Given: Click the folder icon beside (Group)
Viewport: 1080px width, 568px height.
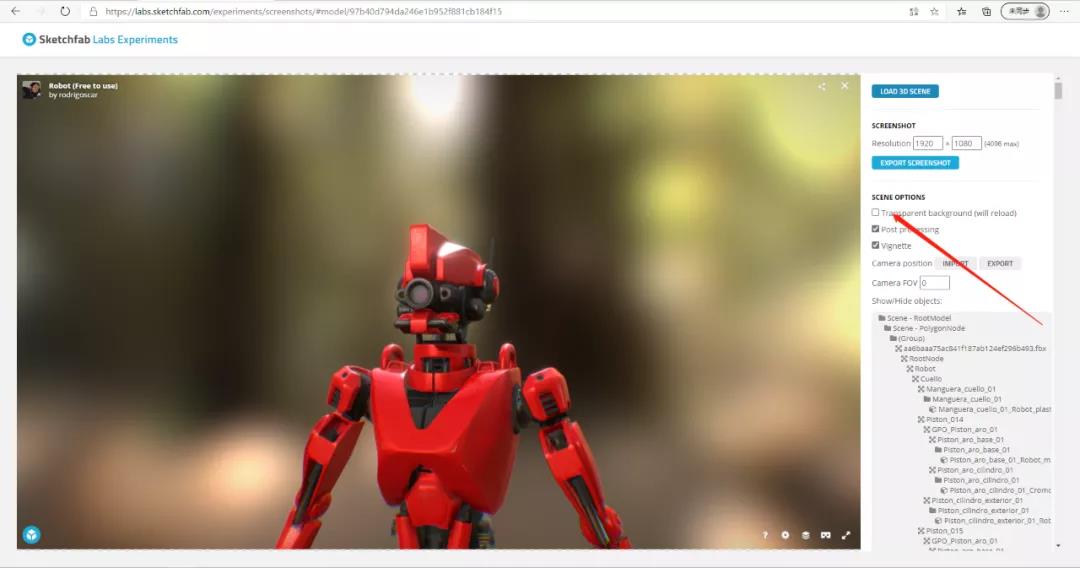Looking at the screenshot, I should (x=893, y=338).
